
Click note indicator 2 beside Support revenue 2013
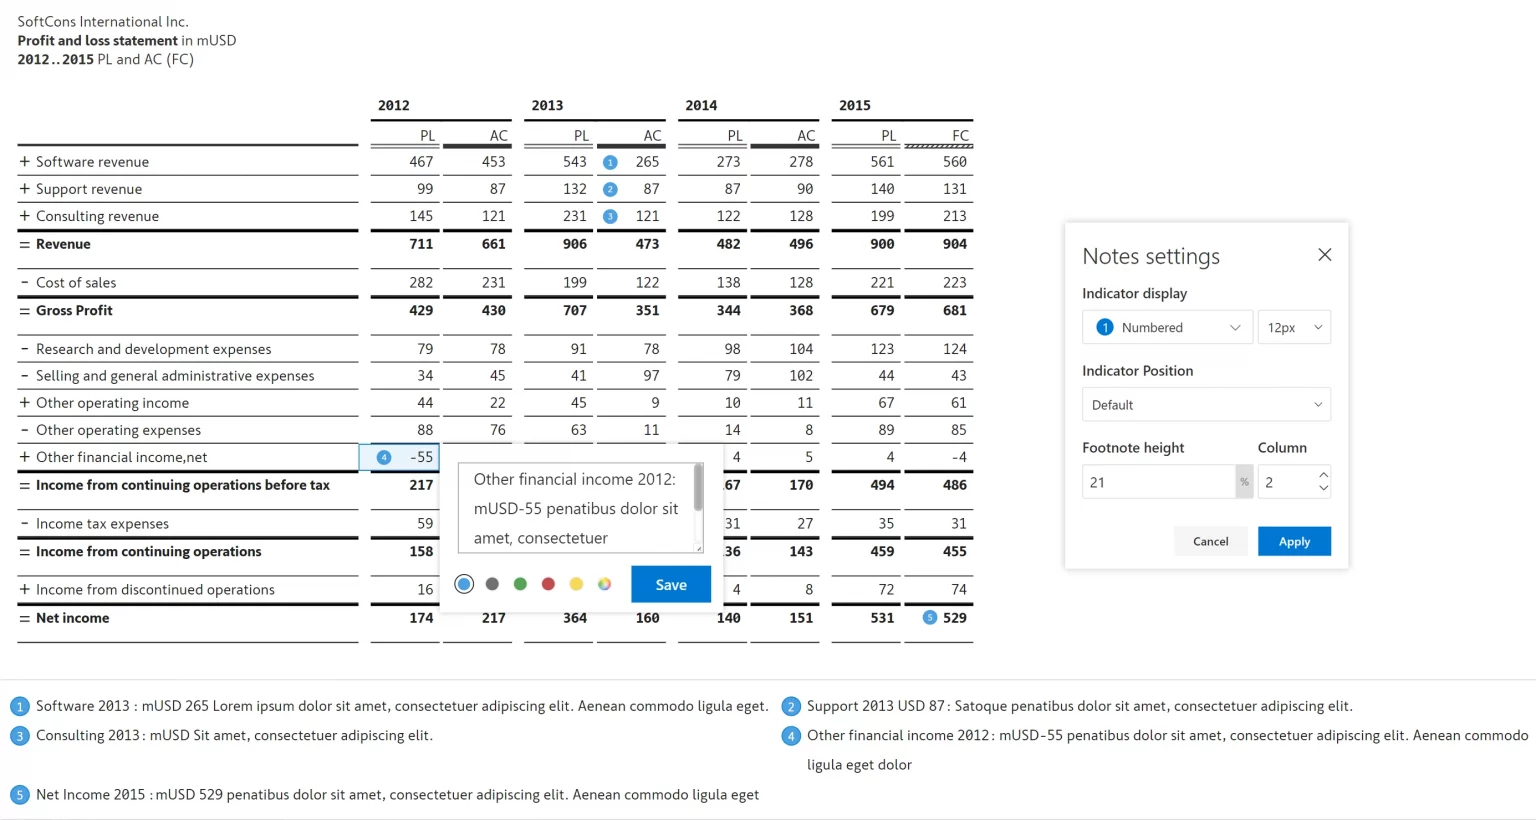tap(610, 189)
